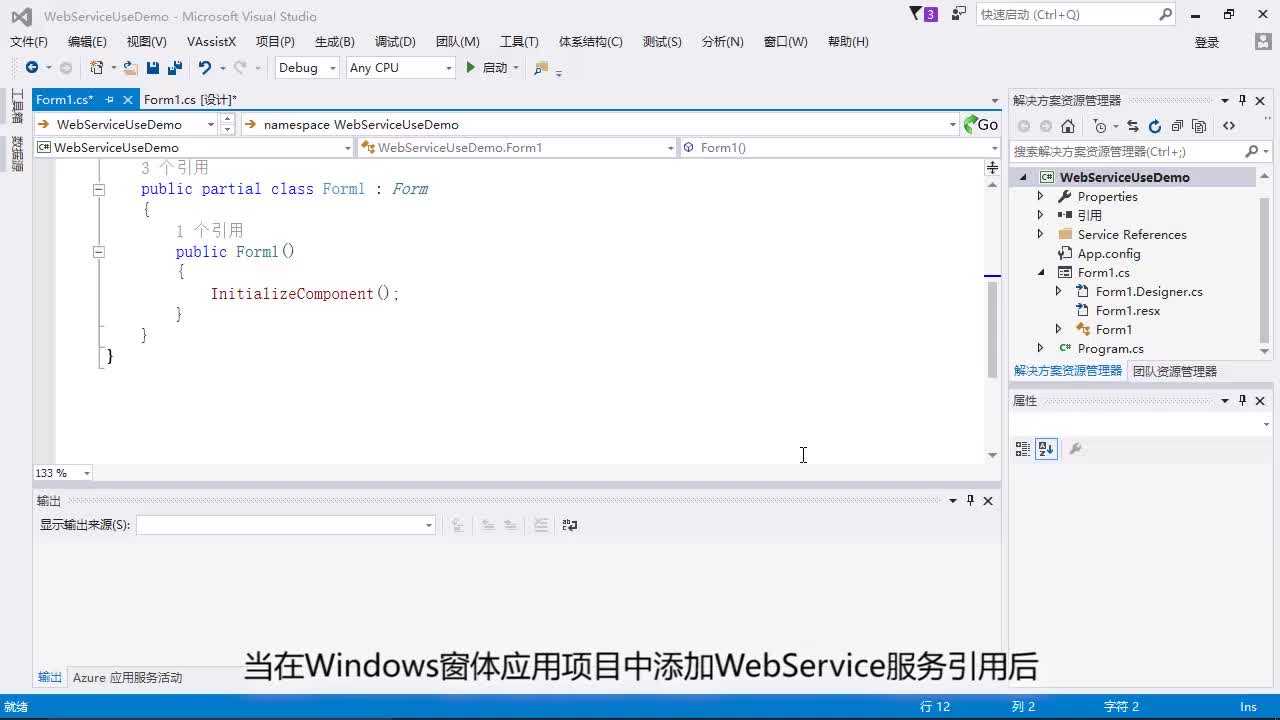Open the 133 % zoom dropdown

coord(63,473)
